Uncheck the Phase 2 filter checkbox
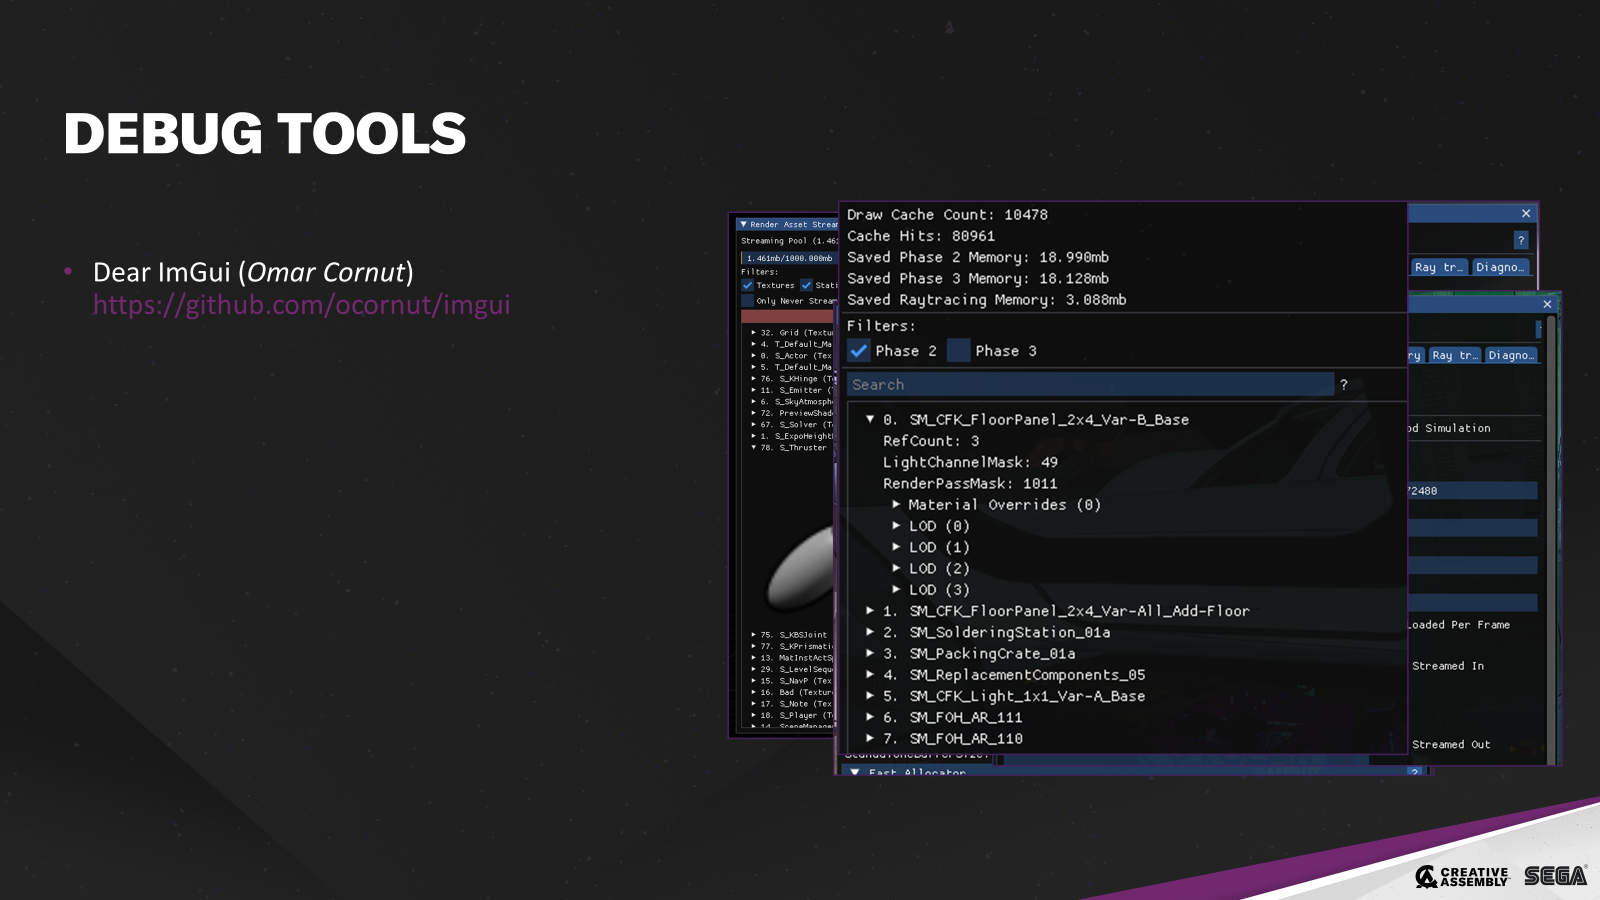The width and height of the screenshot is (1600, 900). [x=859, y=351]
